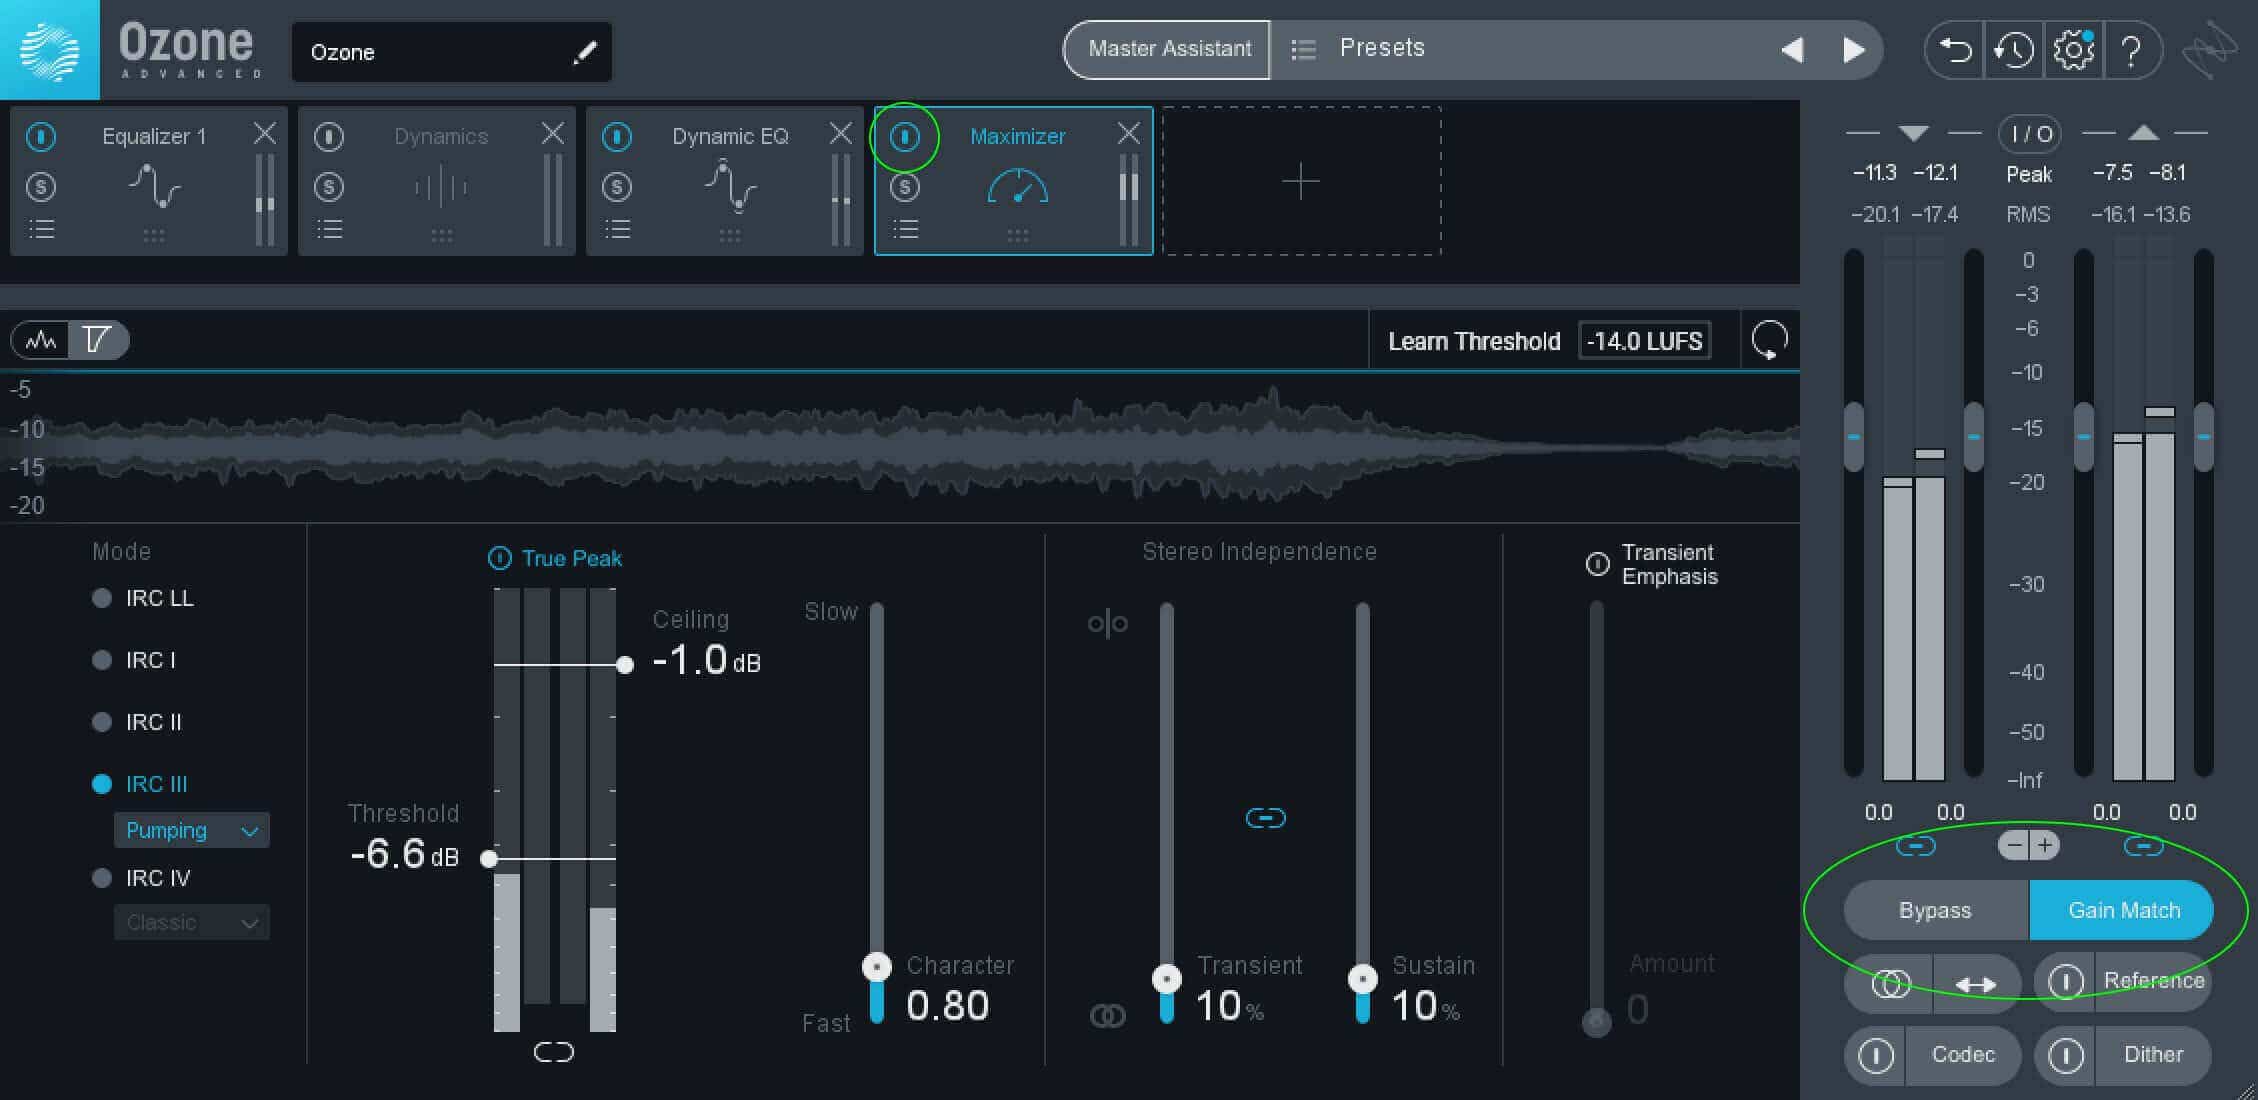The image size is (2258, 1100).
Task: Toggle Dynamic EQ power button
Action: (x=617, y=136)
